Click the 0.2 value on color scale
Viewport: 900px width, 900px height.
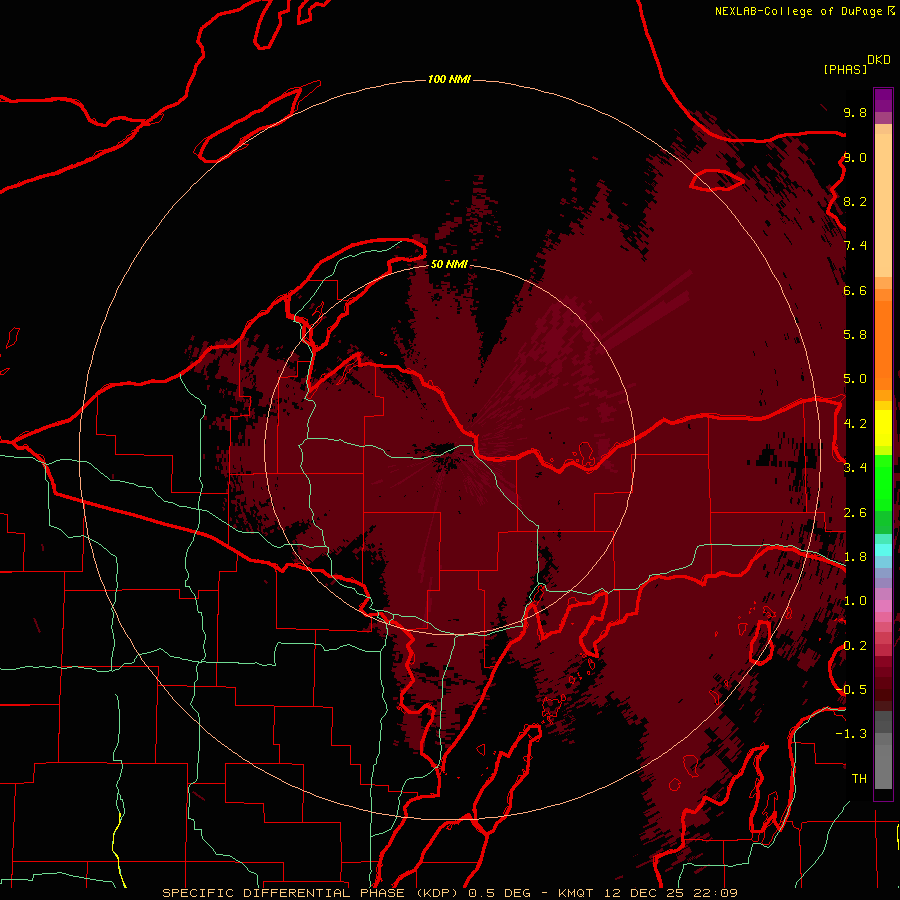pos(855,645)
